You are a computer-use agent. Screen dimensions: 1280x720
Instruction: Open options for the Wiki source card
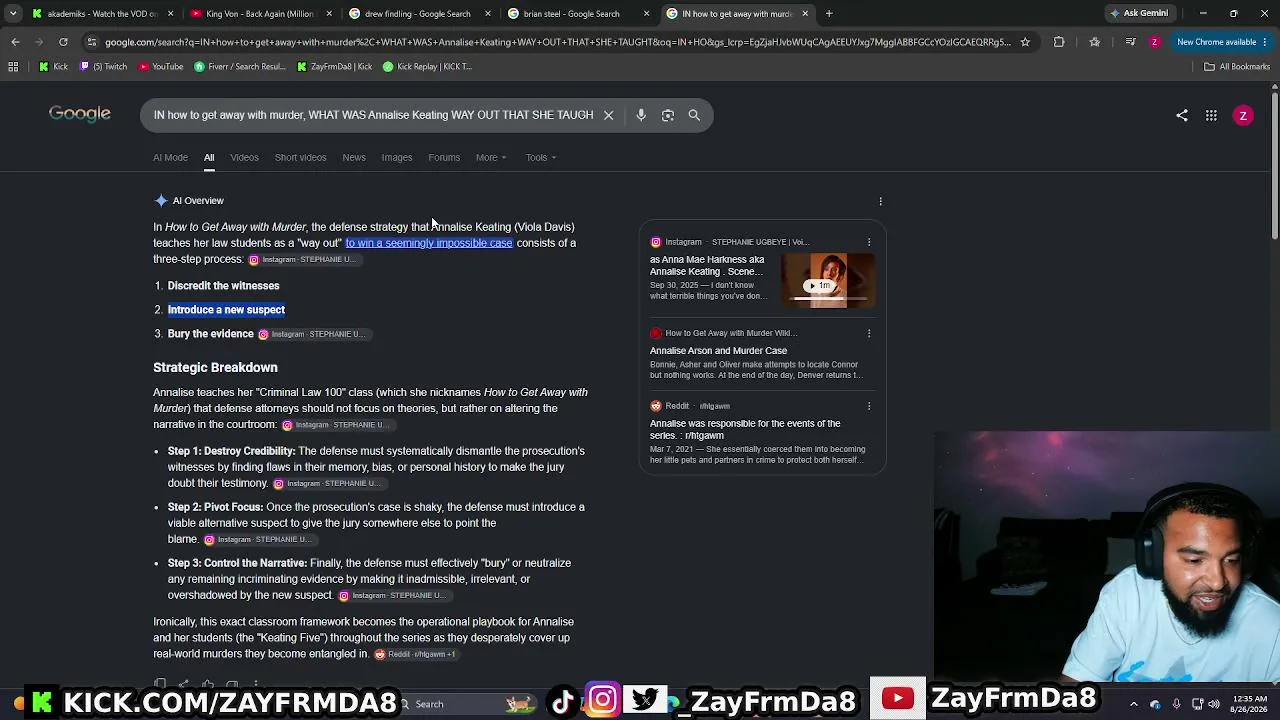[869, 333]
